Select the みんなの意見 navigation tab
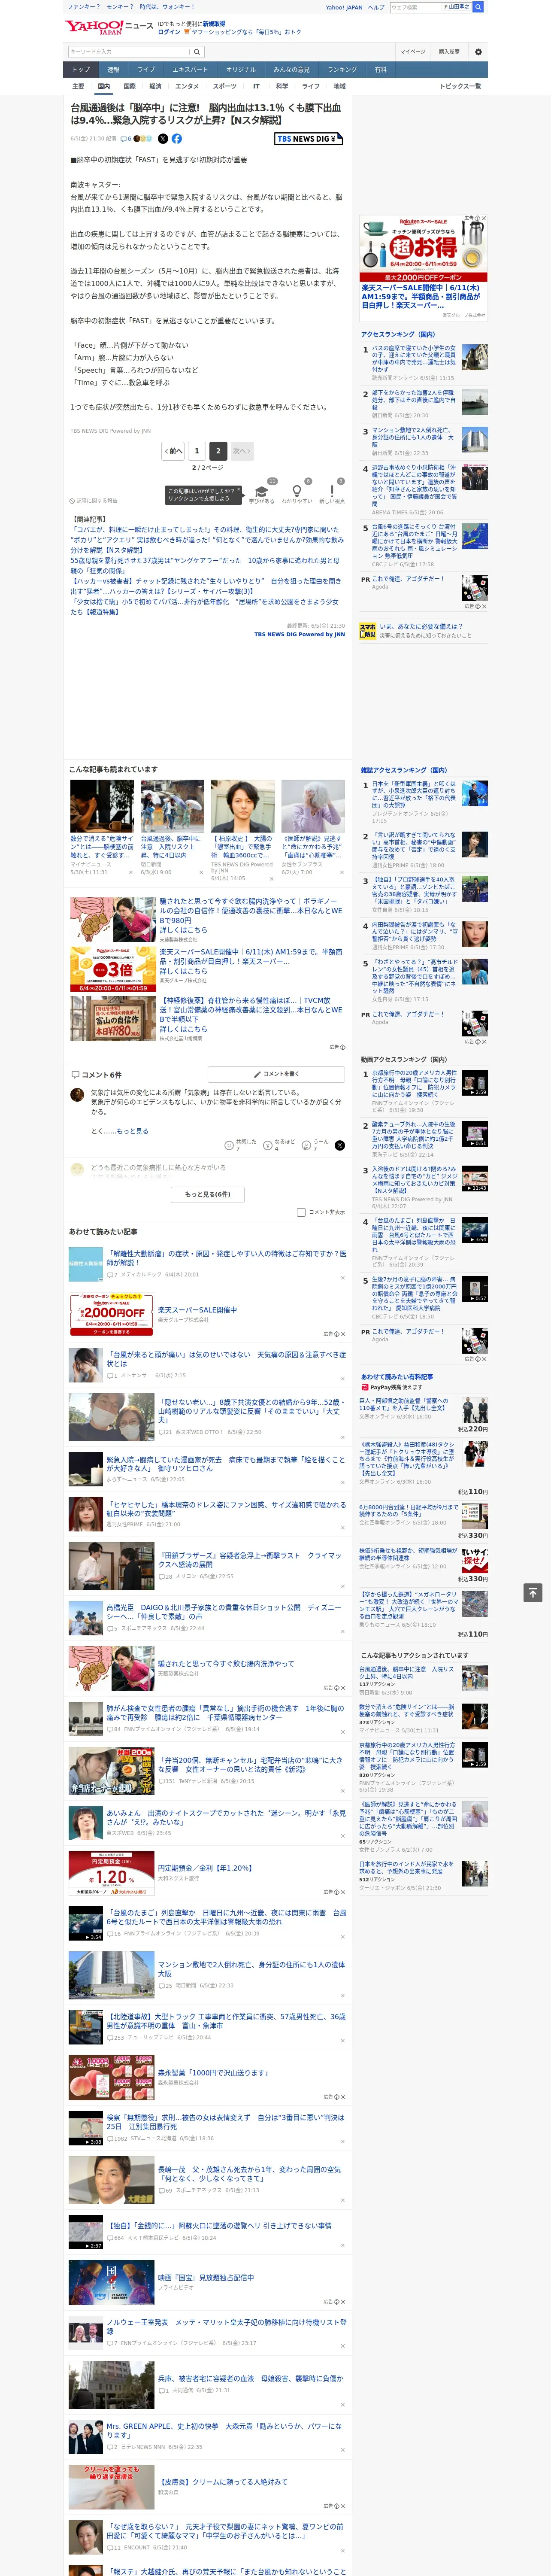The width and height of the screenshot is (551, 2576). (x=292, y=70)
